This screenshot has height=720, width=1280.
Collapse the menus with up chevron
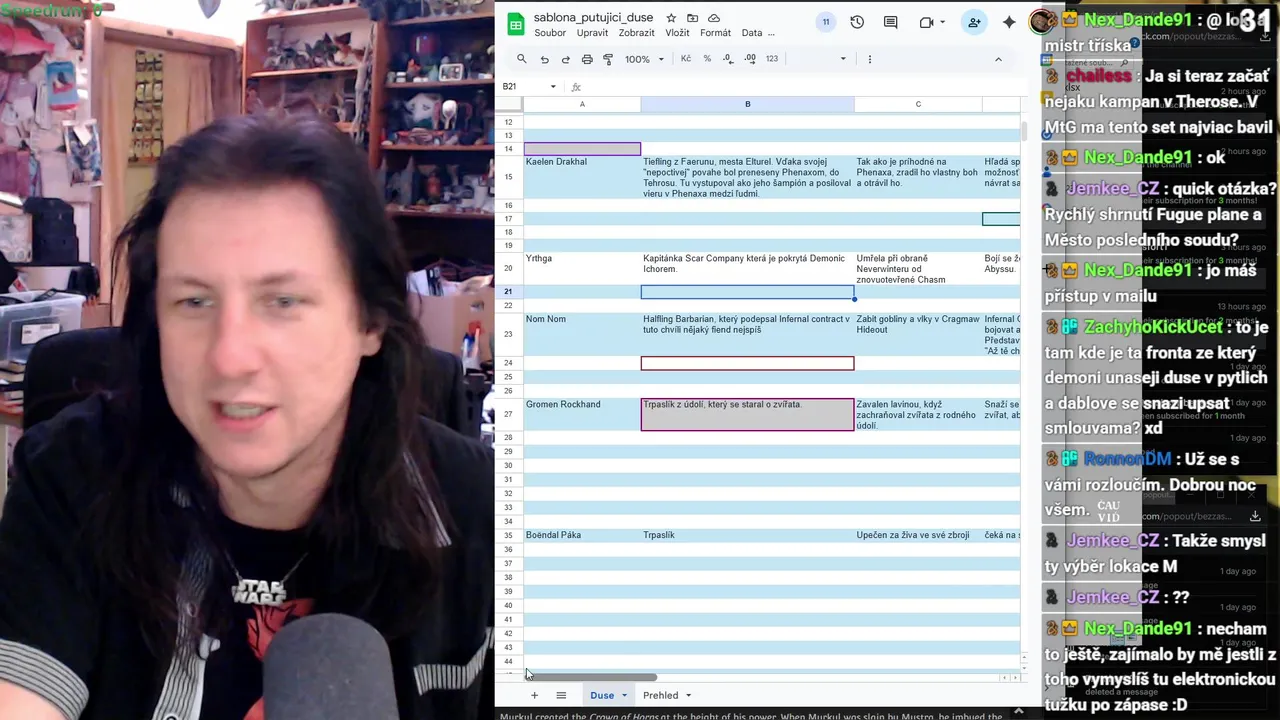coord(998,59)
